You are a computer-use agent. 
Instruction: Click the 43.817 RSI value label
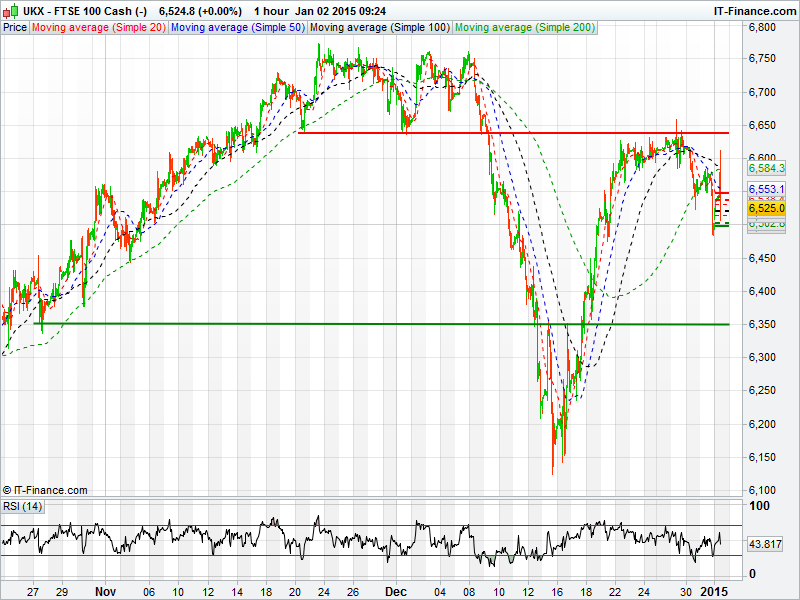pos(768,543)
